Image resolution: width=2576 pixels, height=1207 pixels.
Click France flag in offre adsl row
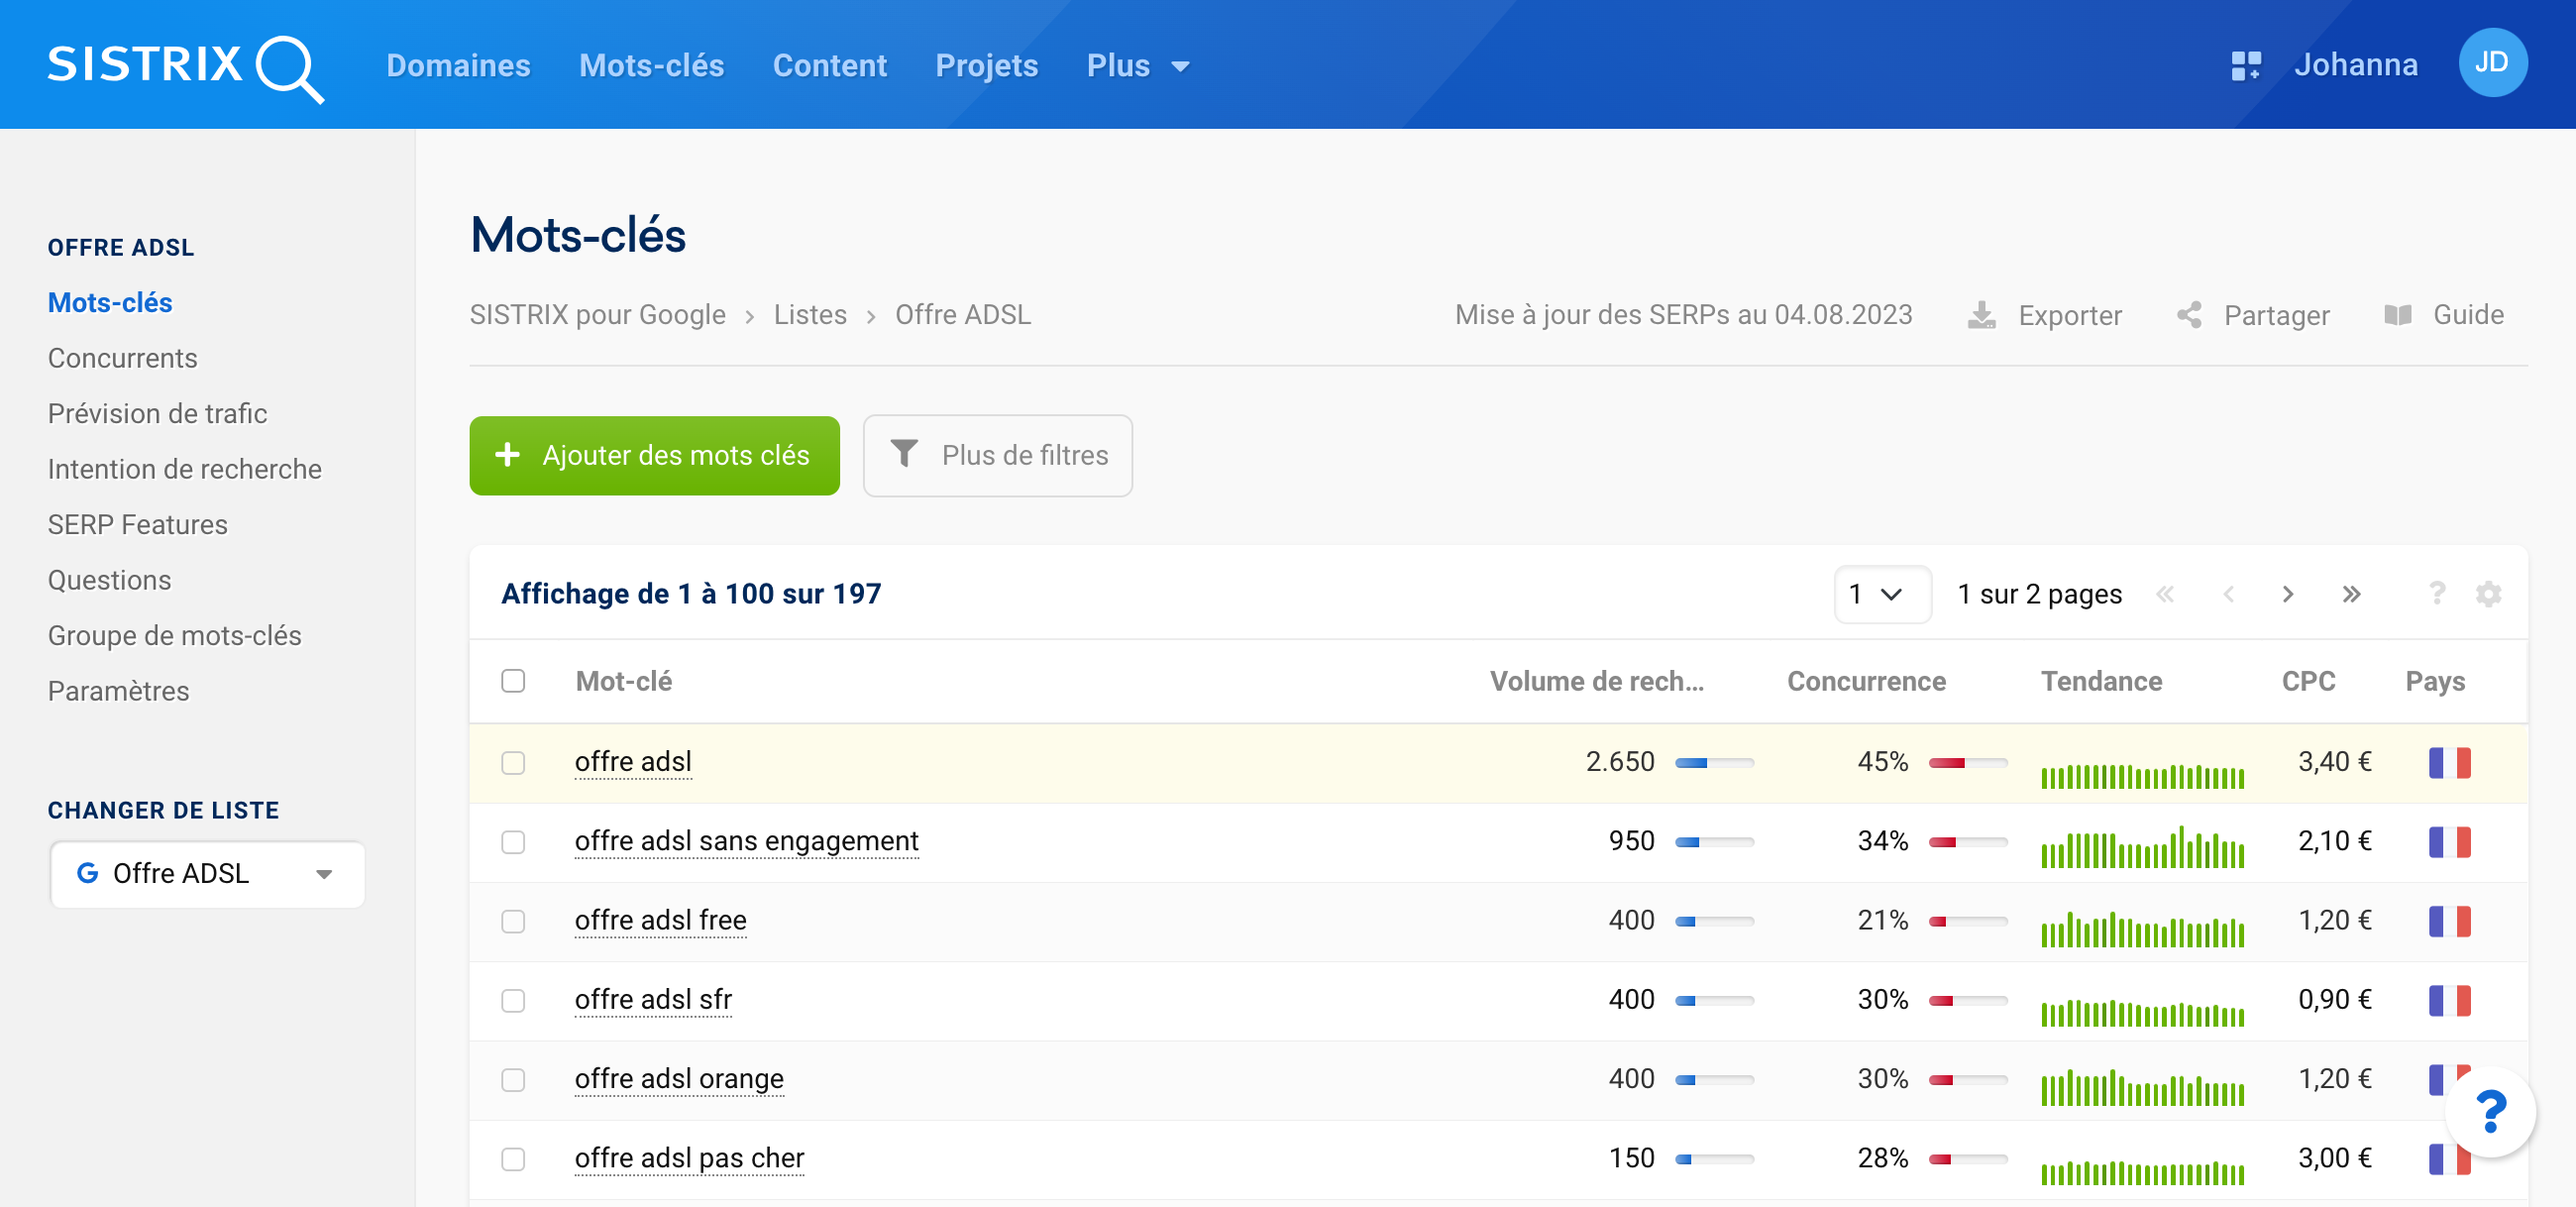[2449, 763]
